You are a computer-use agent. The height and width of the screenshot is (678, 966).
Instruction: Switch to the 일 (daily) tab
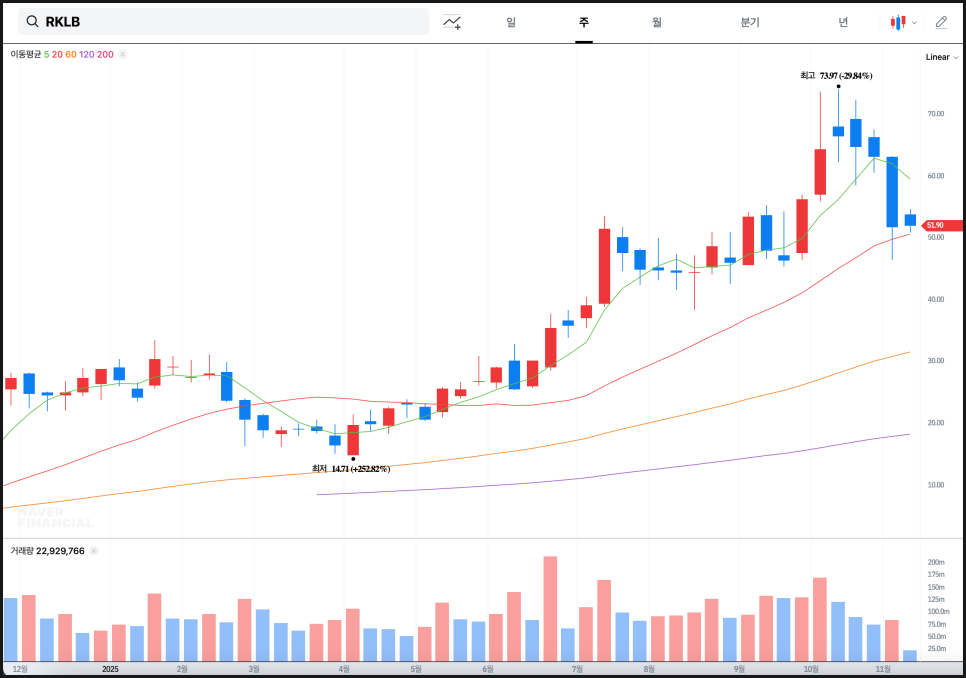pyautogui.click(x=511, y=22)
